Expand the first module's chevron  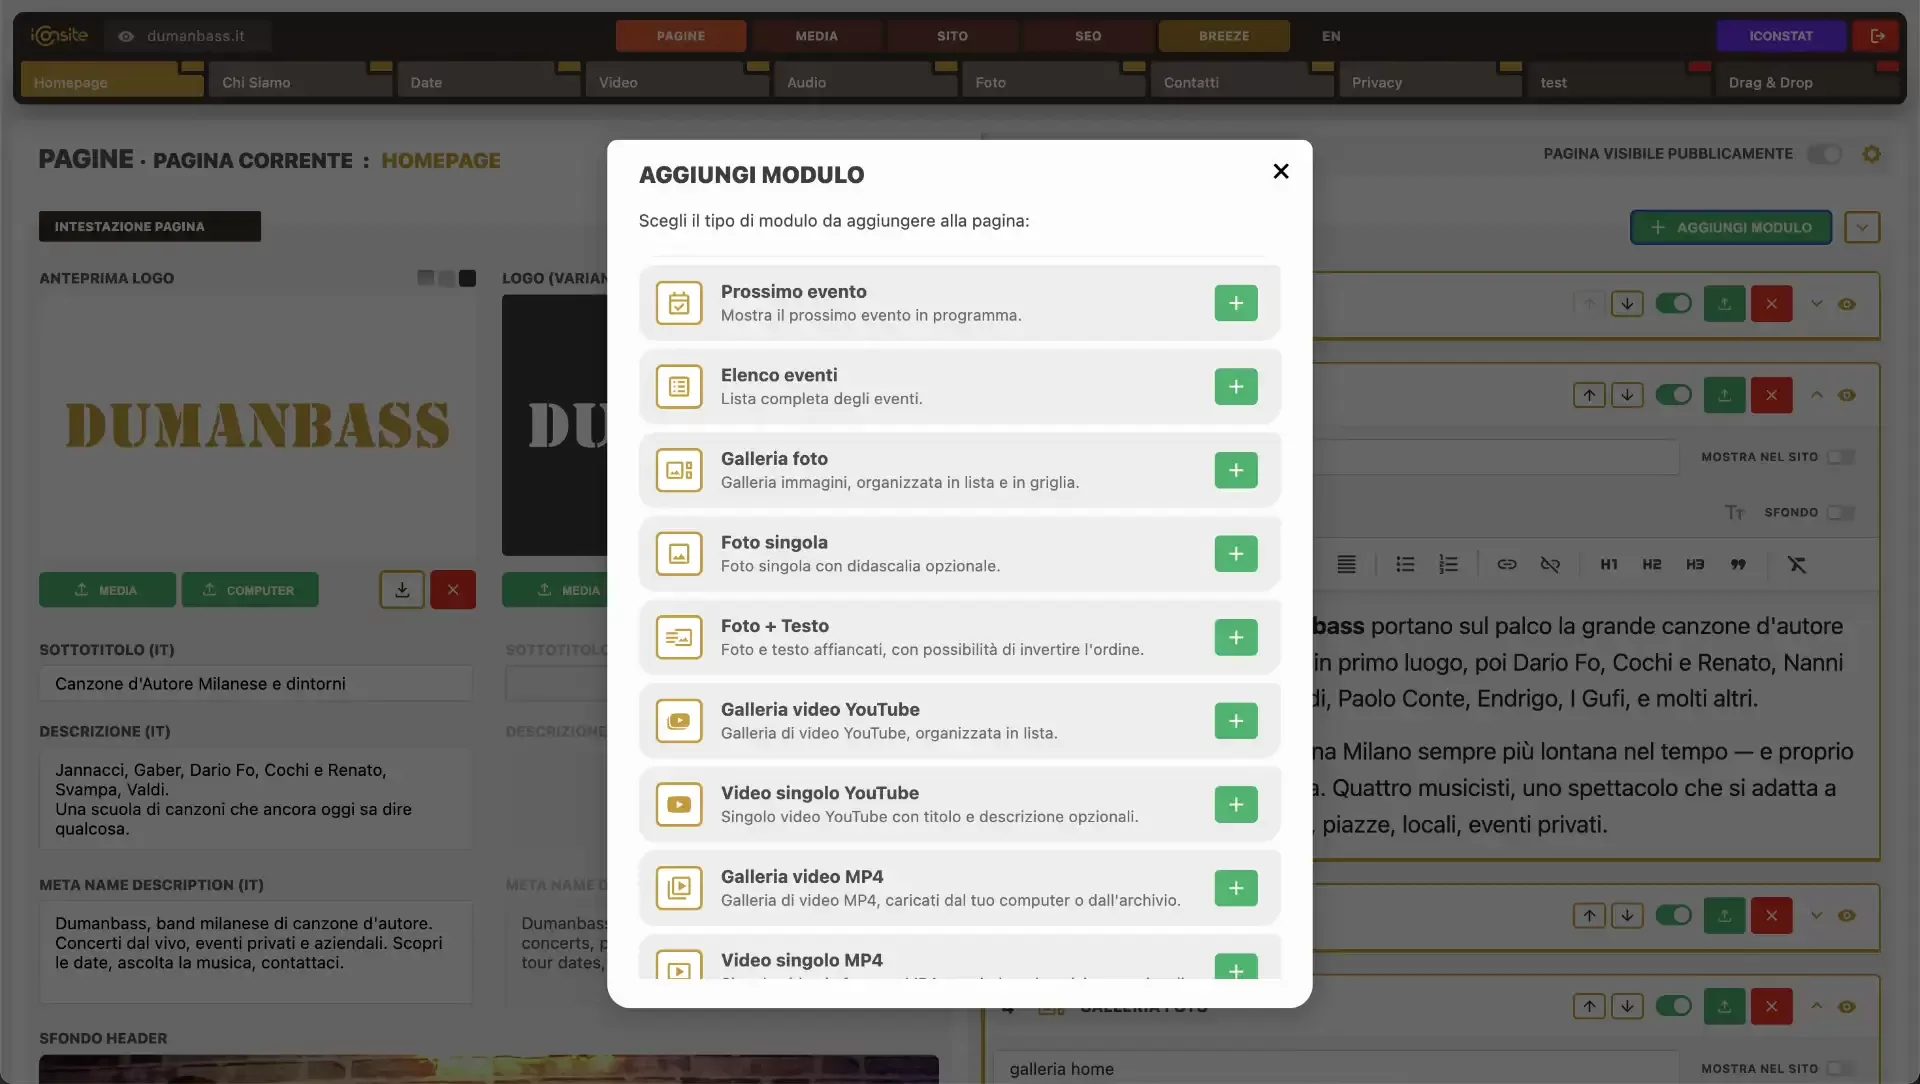click(1816, 304)
